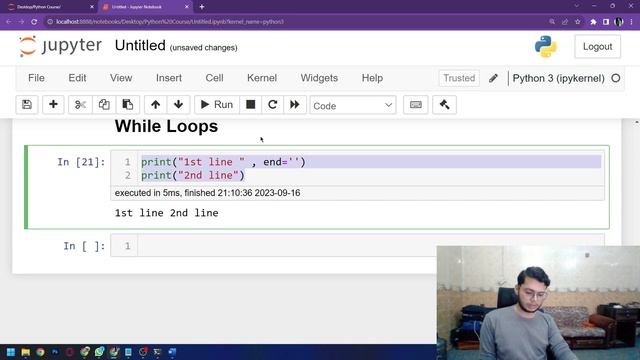The image size is (640, 360).
Task: Move selected cell up
Action: pos(156,105)
